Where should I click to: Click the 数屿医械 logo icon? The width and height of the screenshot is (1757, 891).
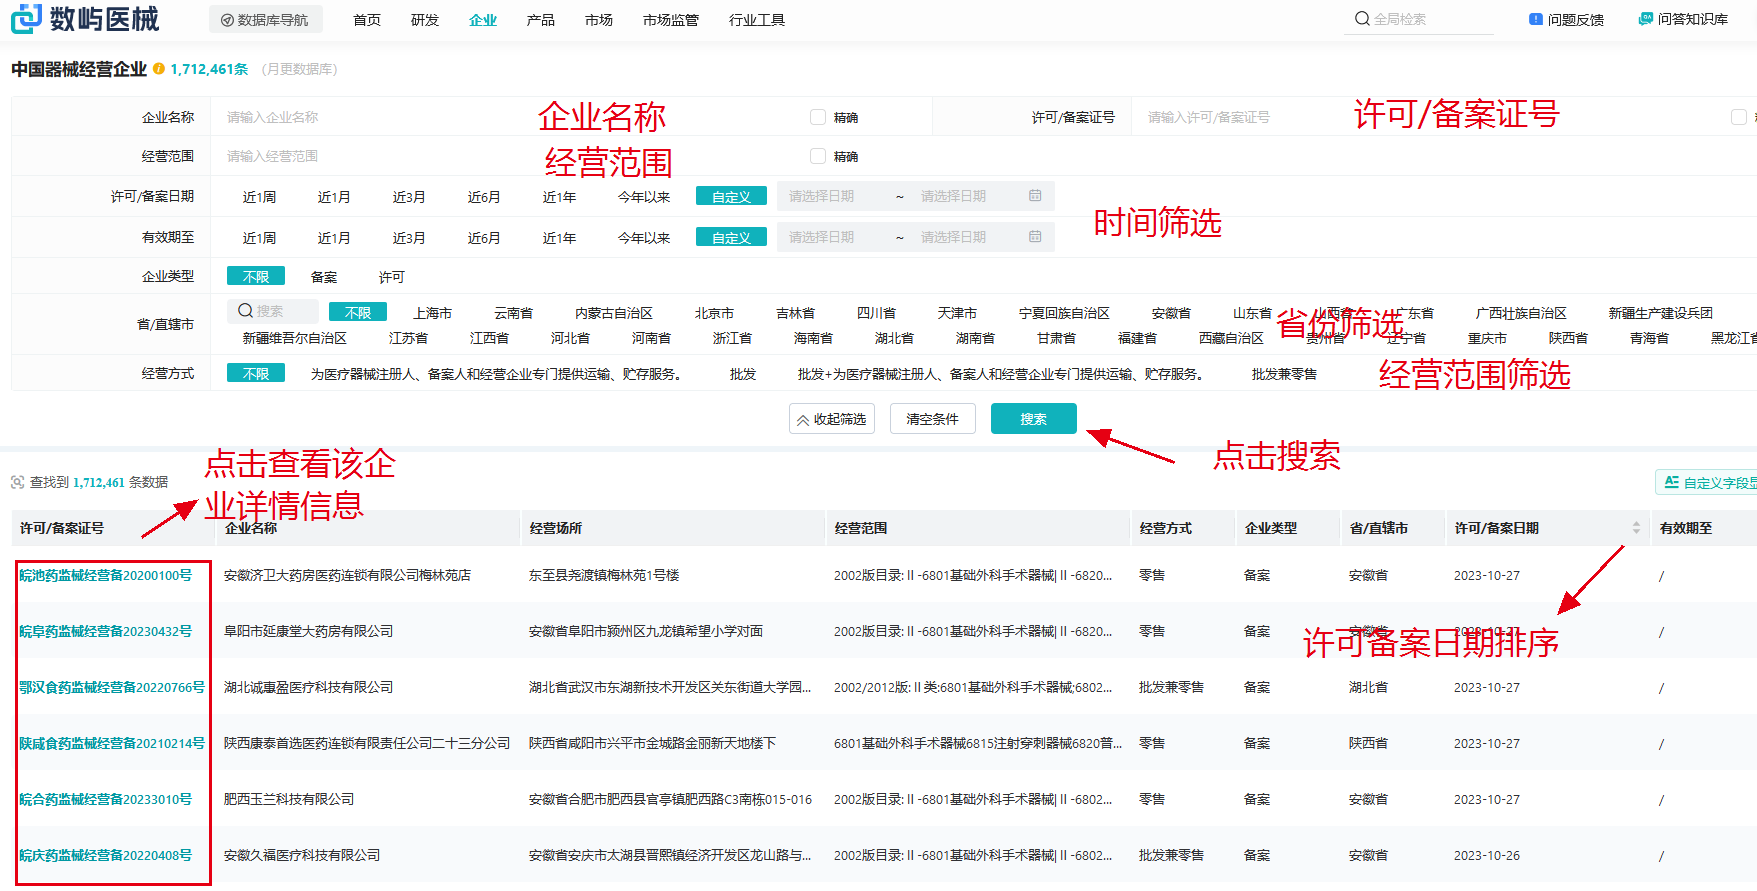[26, 18]
